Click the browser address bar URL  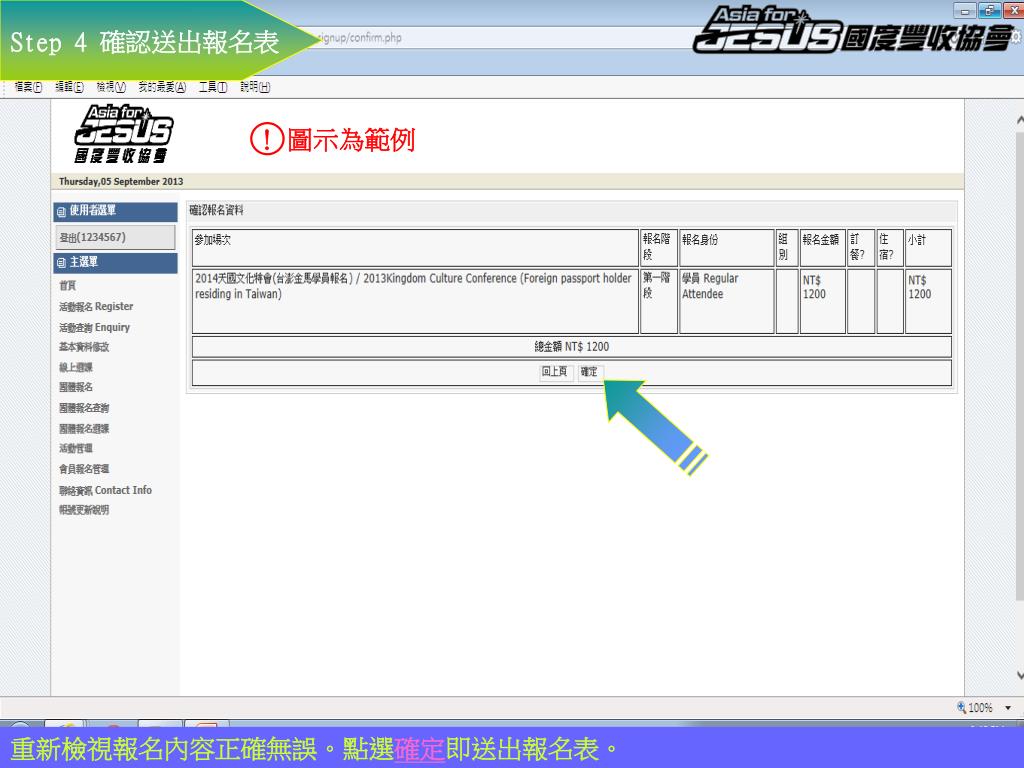tap(360, 39)
